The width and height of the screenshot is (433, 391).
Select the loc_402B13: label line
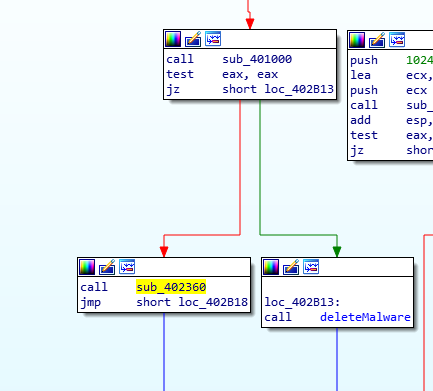pyautogui.click(x=302, y=302)
